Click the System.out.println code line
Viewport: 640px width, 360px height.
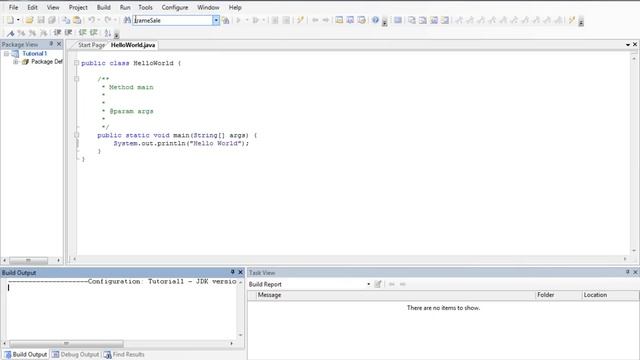pos(181,143)
